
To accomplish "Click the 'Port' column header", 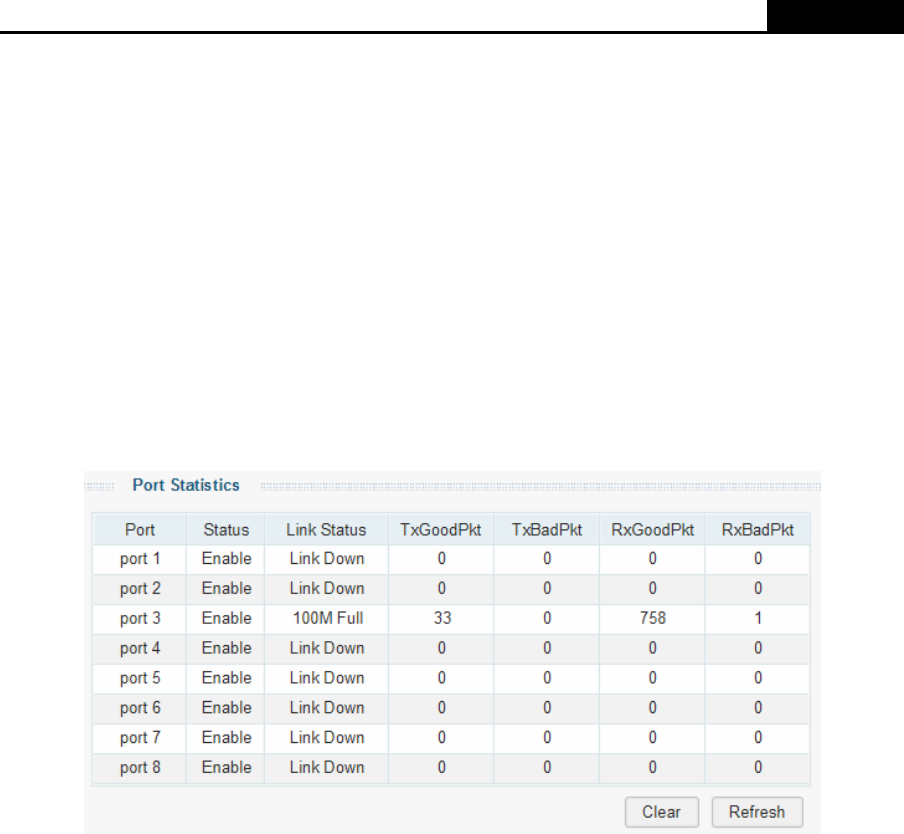I will 140,530.
